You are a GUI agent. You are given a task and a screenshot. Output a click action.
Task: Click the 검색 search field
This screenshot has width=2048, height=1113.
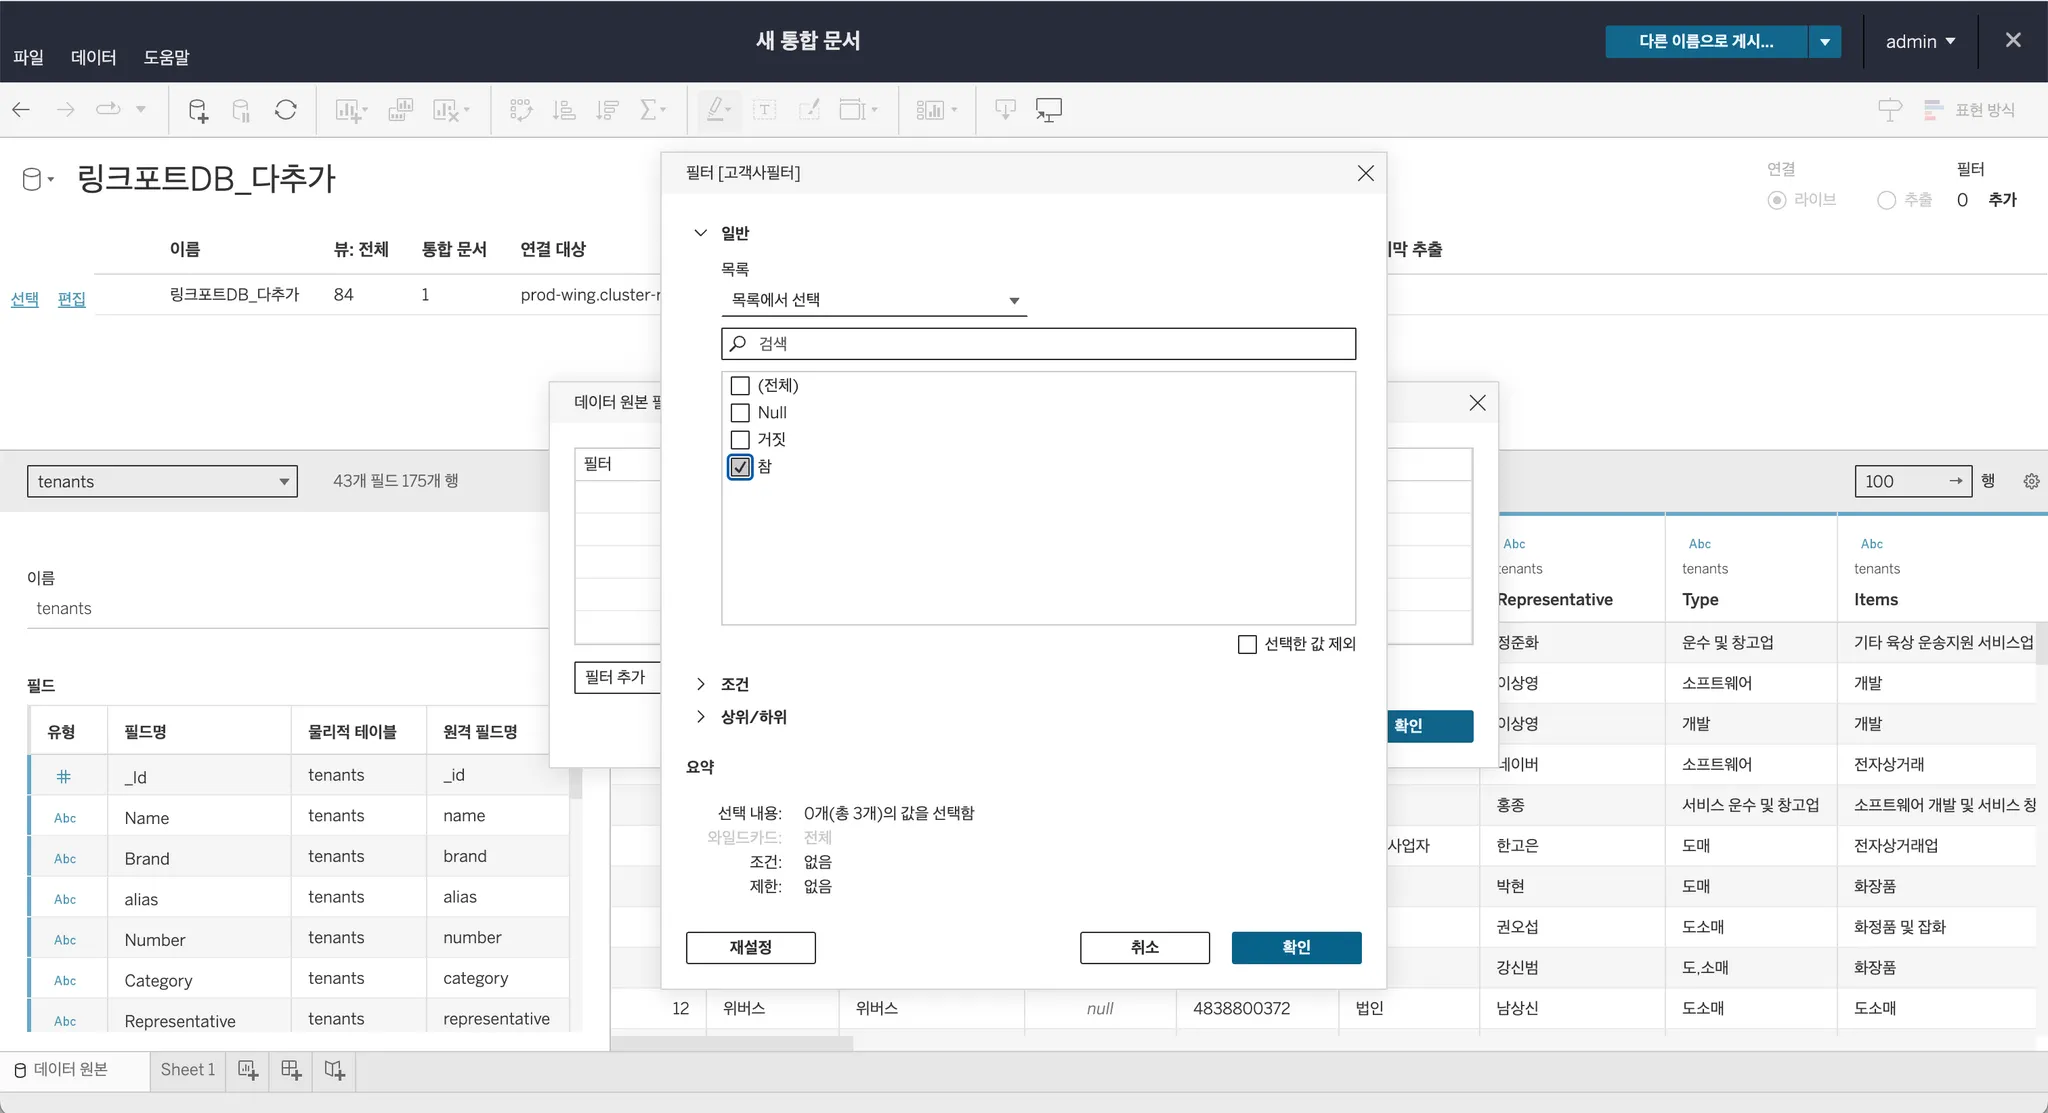pyautogui.click(x=1038, y=344)
